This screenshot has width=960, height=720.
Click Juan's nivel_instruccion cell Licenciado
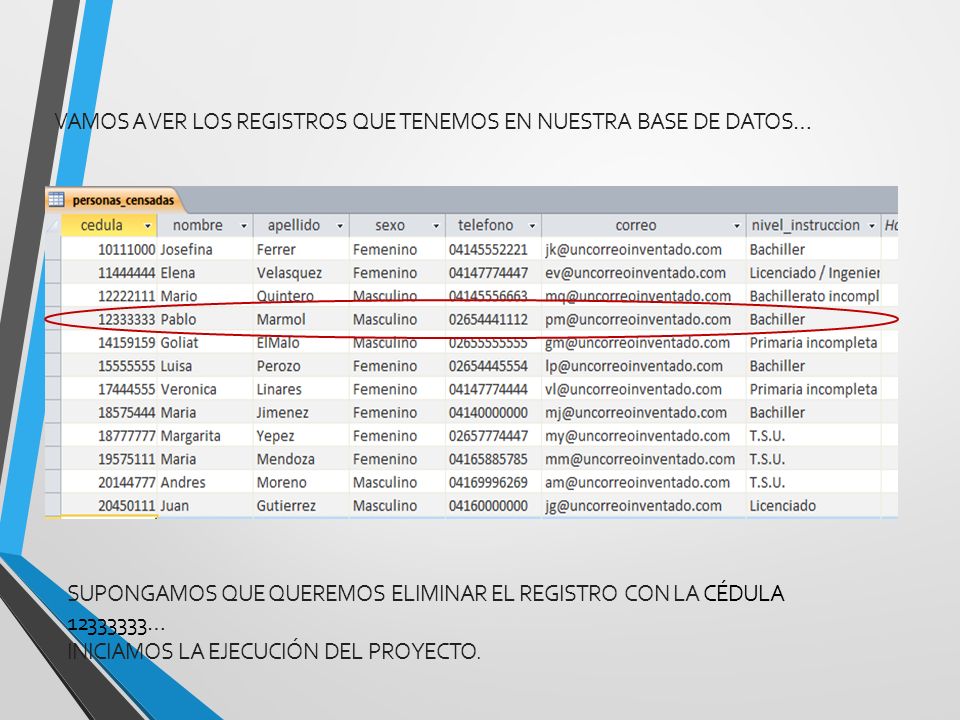coord(813,505)
